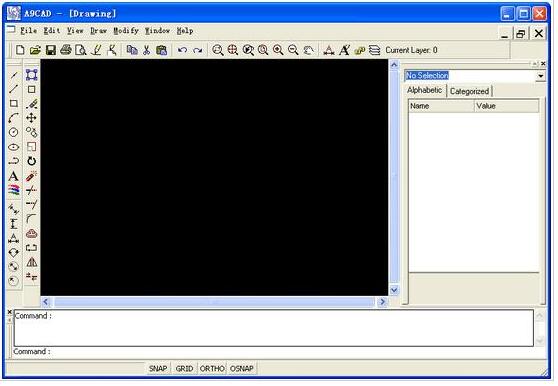The width and height of the screenshot is (558, 386).
Task: Save drawing using floppy disk icon
Action: [51, 50]
